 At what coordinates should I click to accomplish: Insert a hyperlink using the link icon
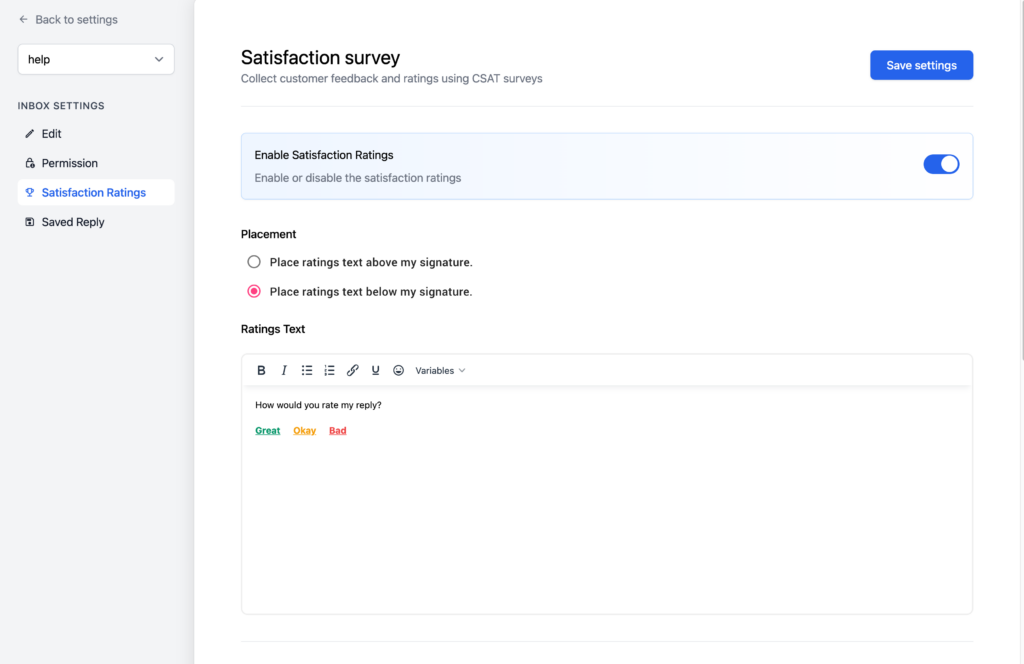(353, 370)
